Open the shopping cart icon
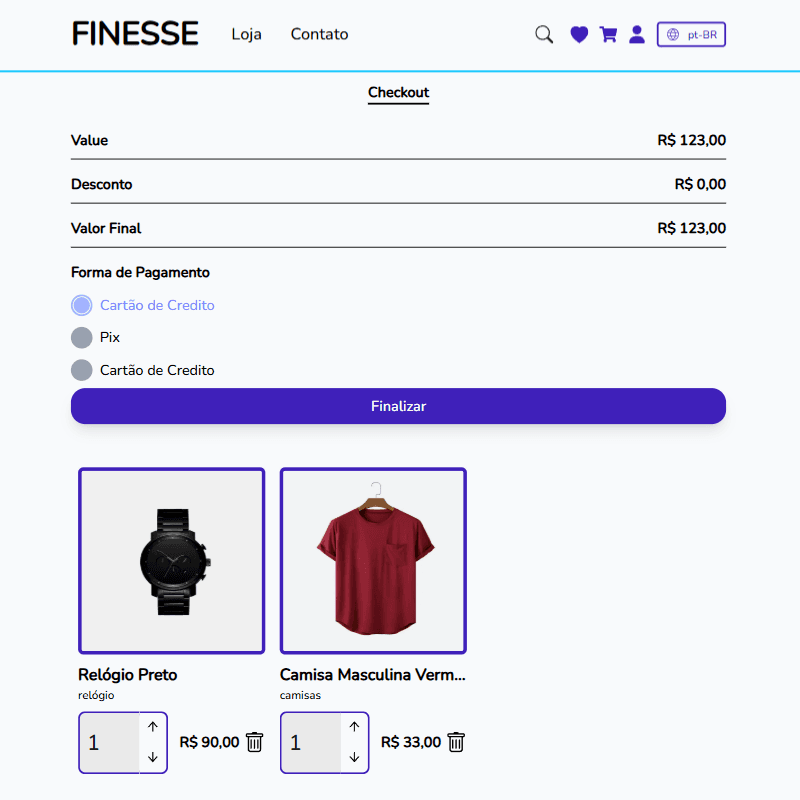This screenshot has width=800, height=800. 608,35
